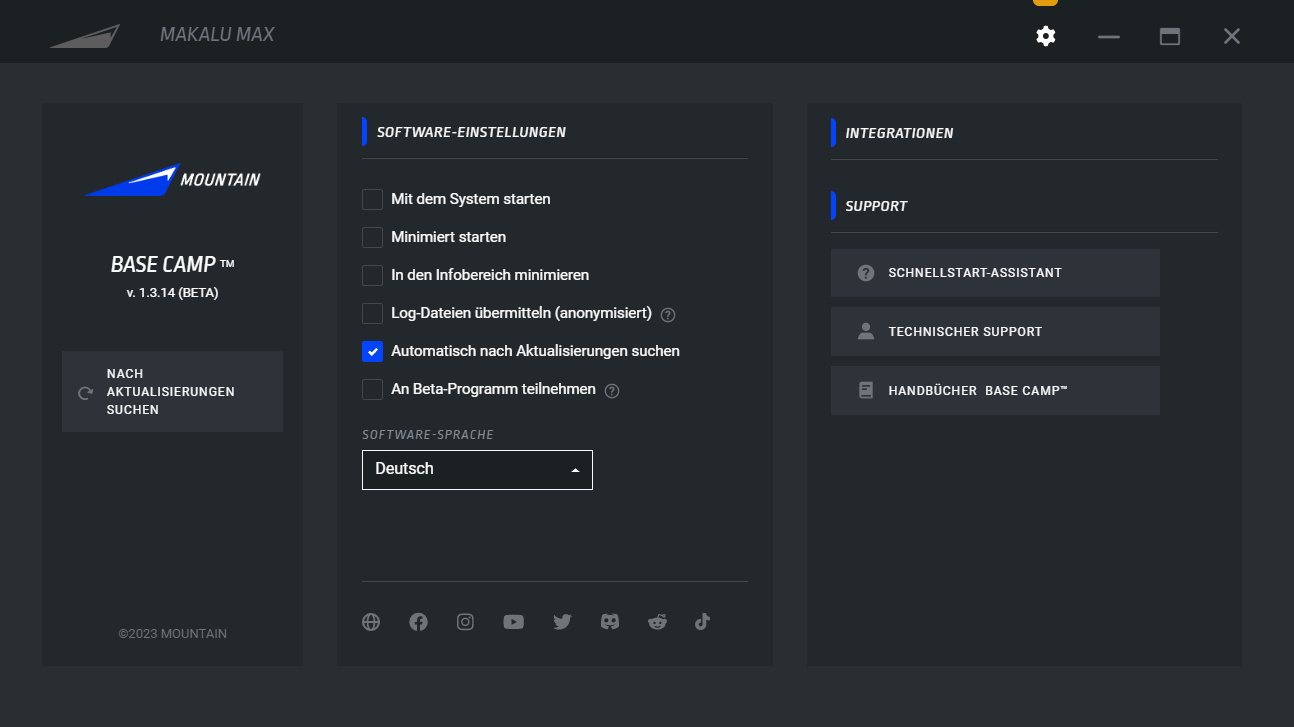This screenshot has height=727, width=1294.
Task: Enable Mit dem System starten checkbox
Action: click(372, 199)
